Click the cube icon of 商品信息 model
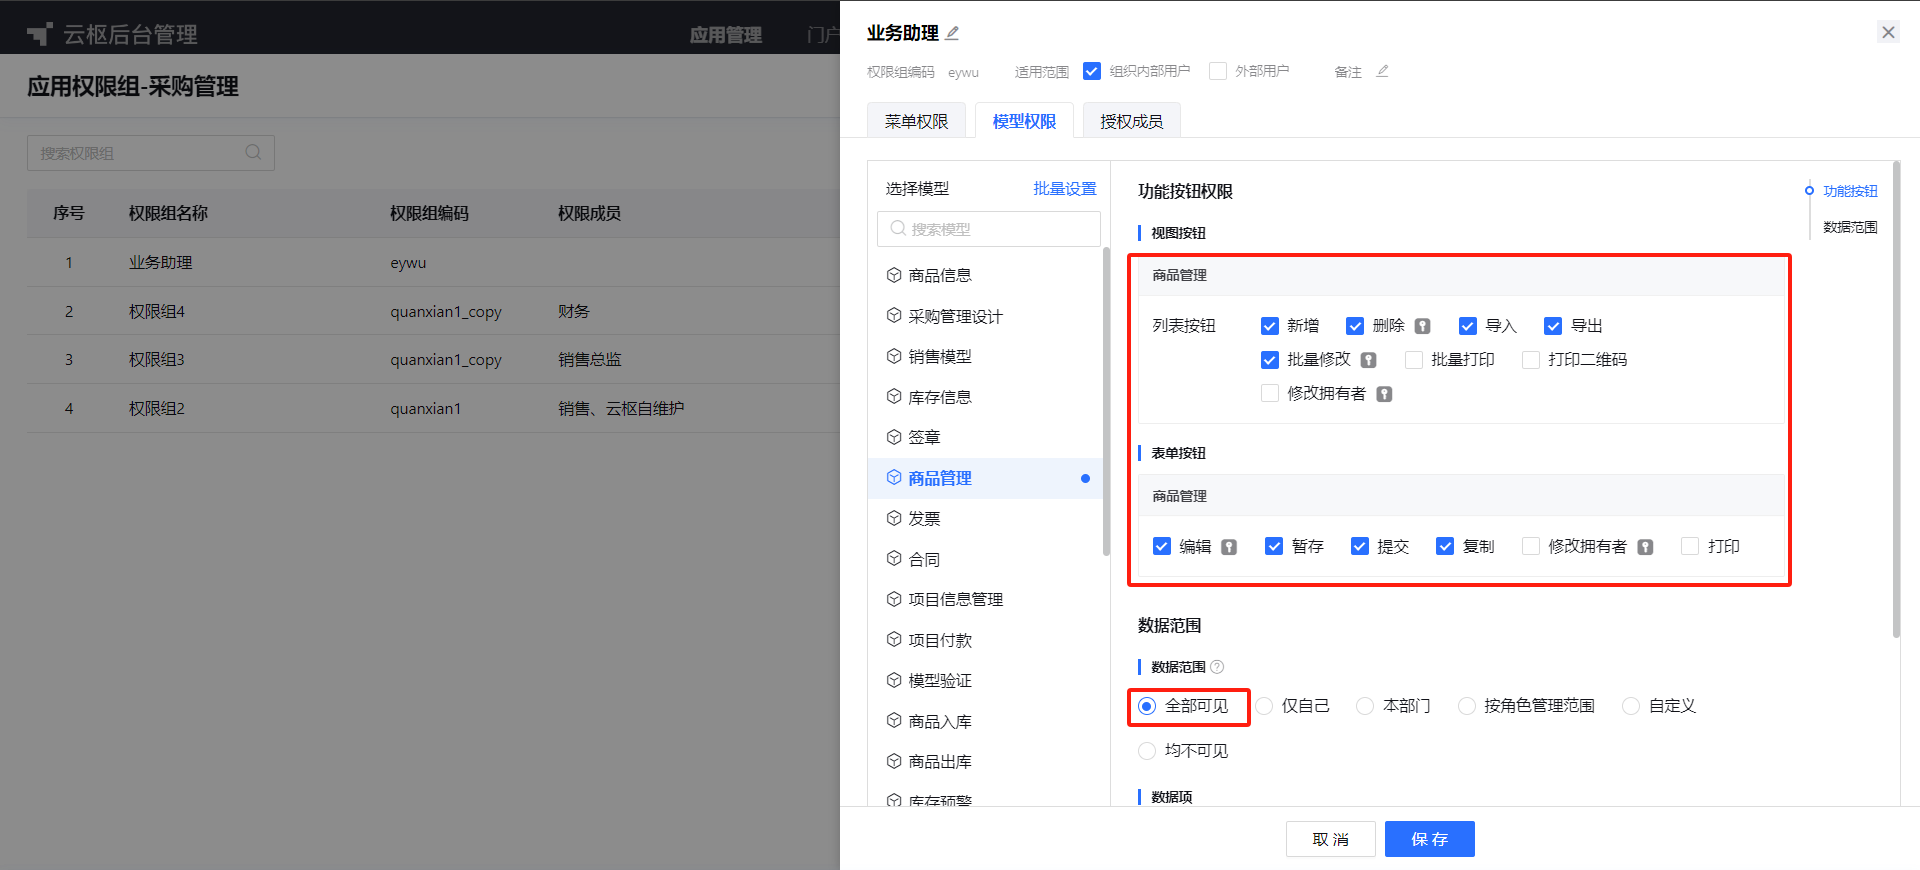The height and width of the screenshot is (870, 1920). tap(894, 275)
